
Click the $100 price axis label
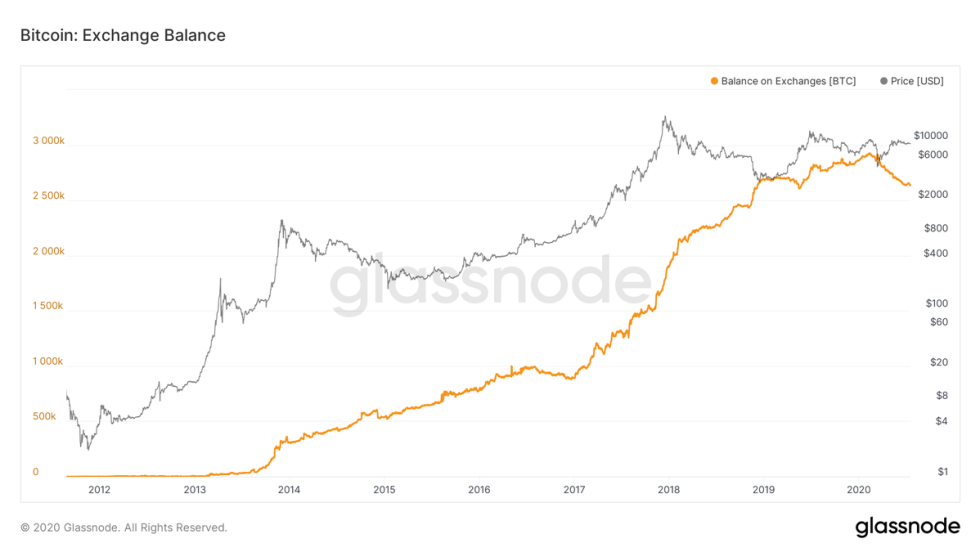[937, 303]
